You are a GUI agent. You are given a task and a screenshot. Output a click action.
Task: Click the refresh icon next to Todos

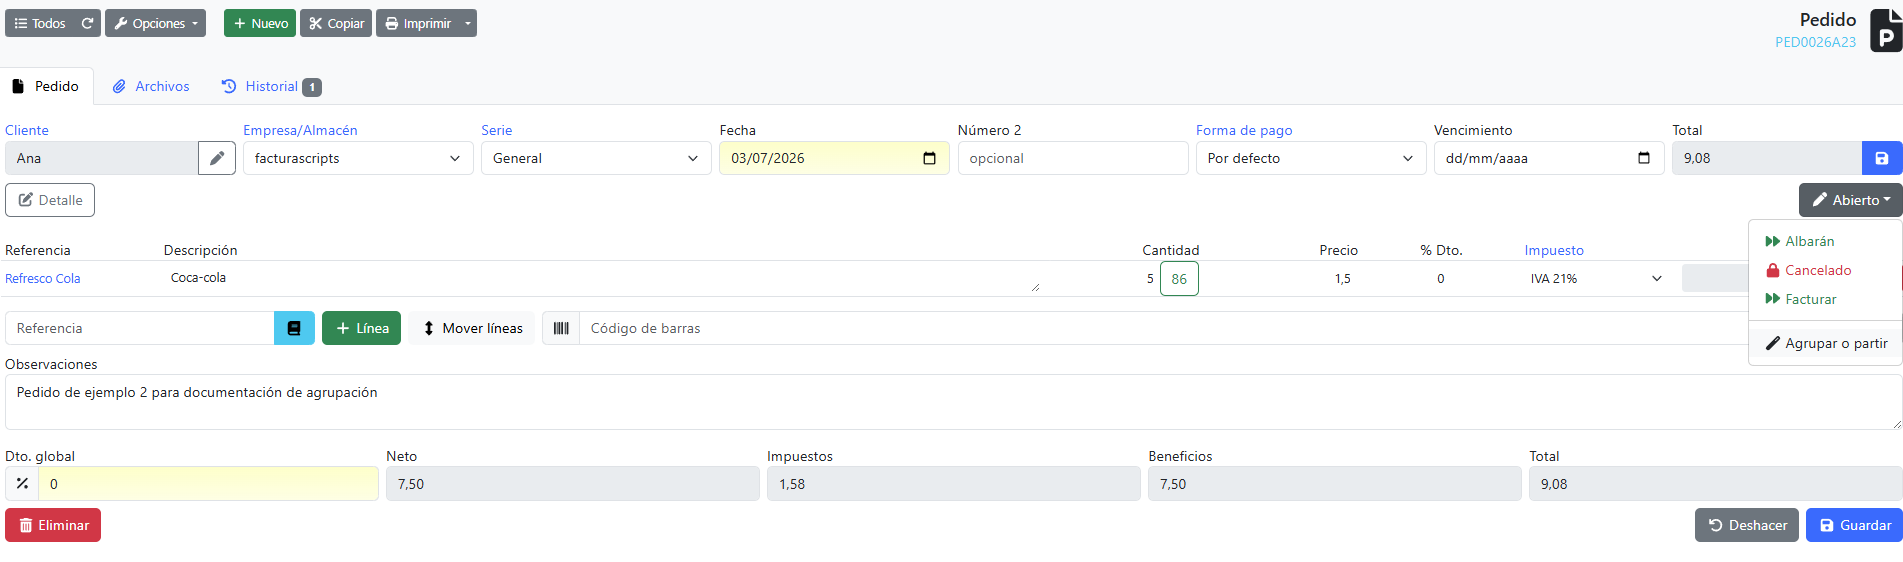[88, 23]
